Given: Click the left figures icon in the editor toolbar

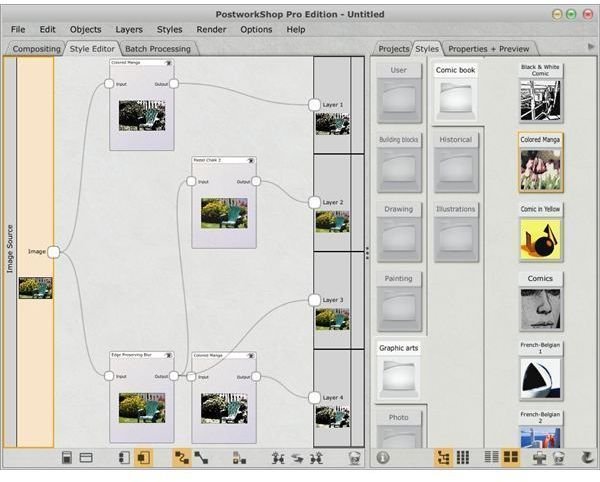Looking at the screenshot, I should (x=278, y=458).
